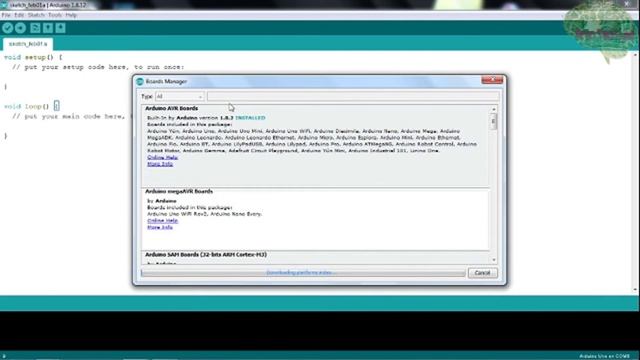Select the Arduino megaAVR Boards entry title
The height and width of the screenshot is (360, 640).
[x=179, y=191]
